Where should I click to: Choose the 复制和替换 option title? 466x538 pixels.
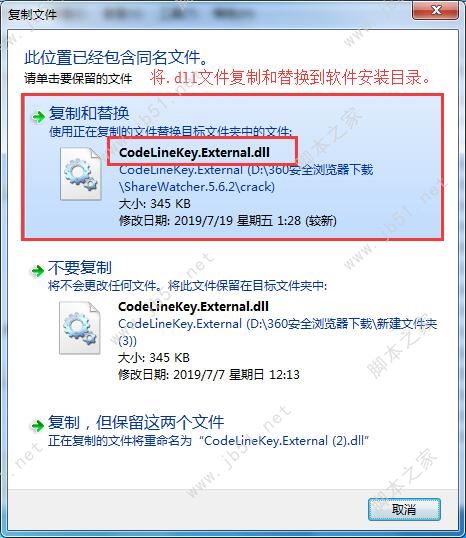(x=89, y=113)
